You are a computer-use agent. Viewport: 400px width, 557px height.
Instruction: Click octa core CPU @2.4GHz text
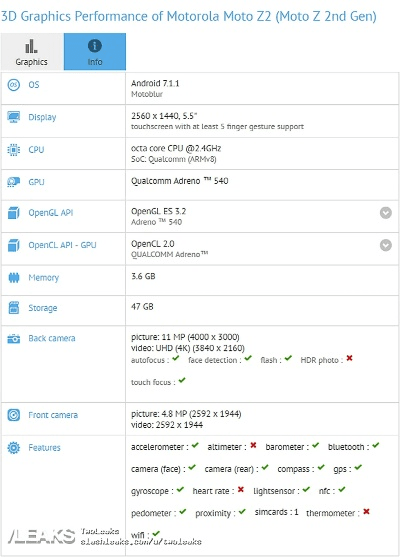[x=176, y=148]
